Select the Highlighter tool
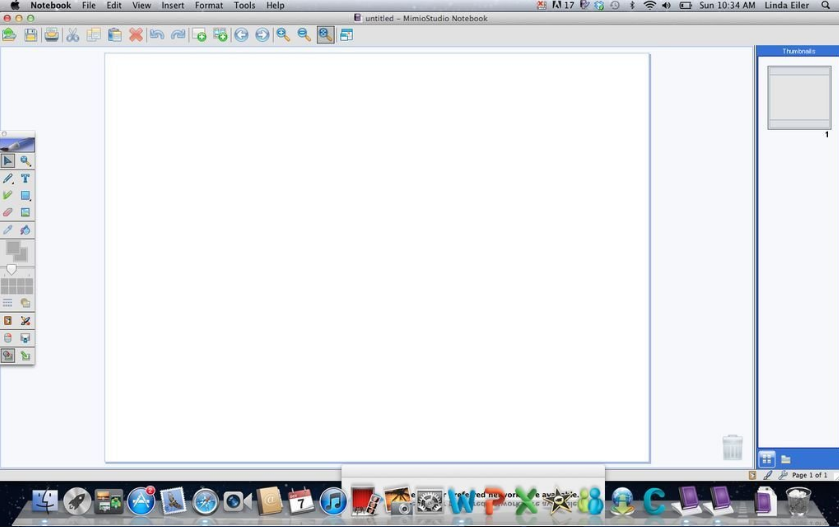839x527 pixels. point(8,195)
